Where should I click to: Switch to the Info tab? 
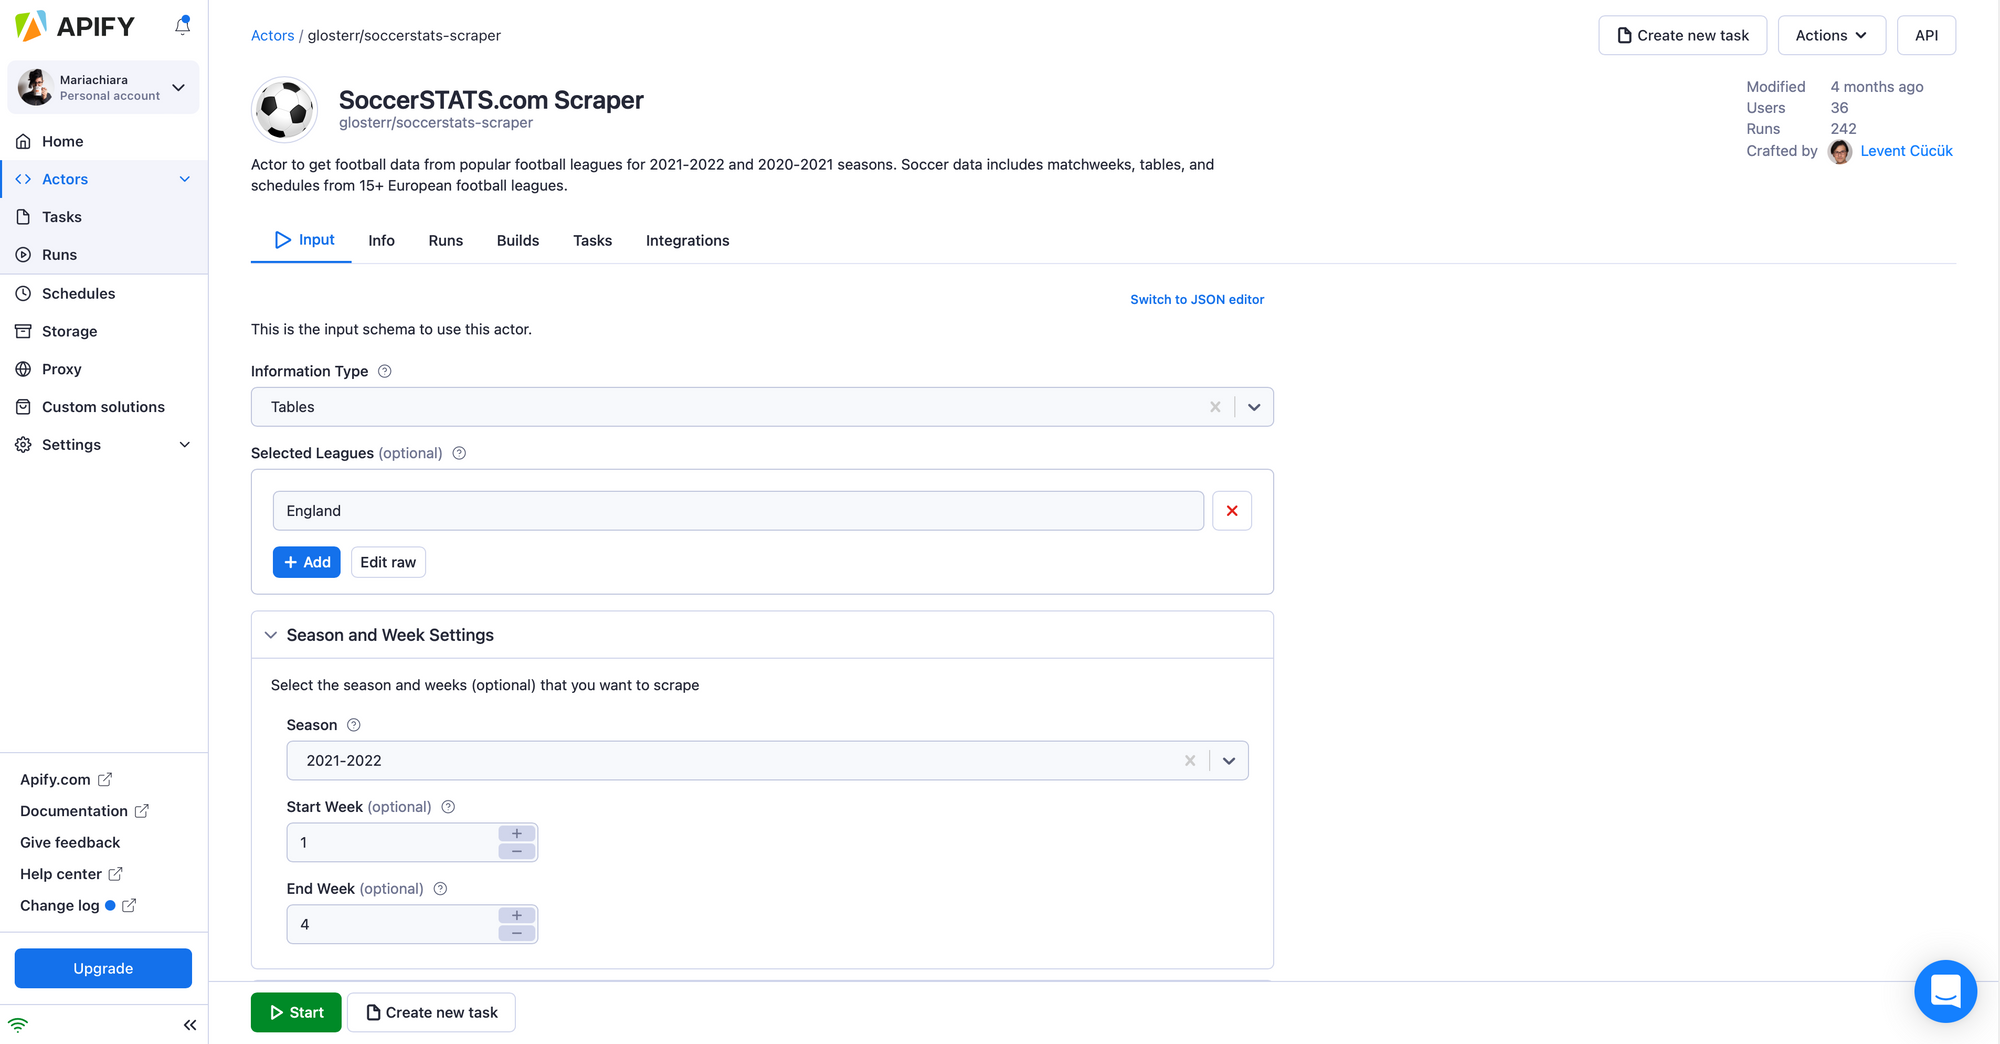(x=381, y=240)
